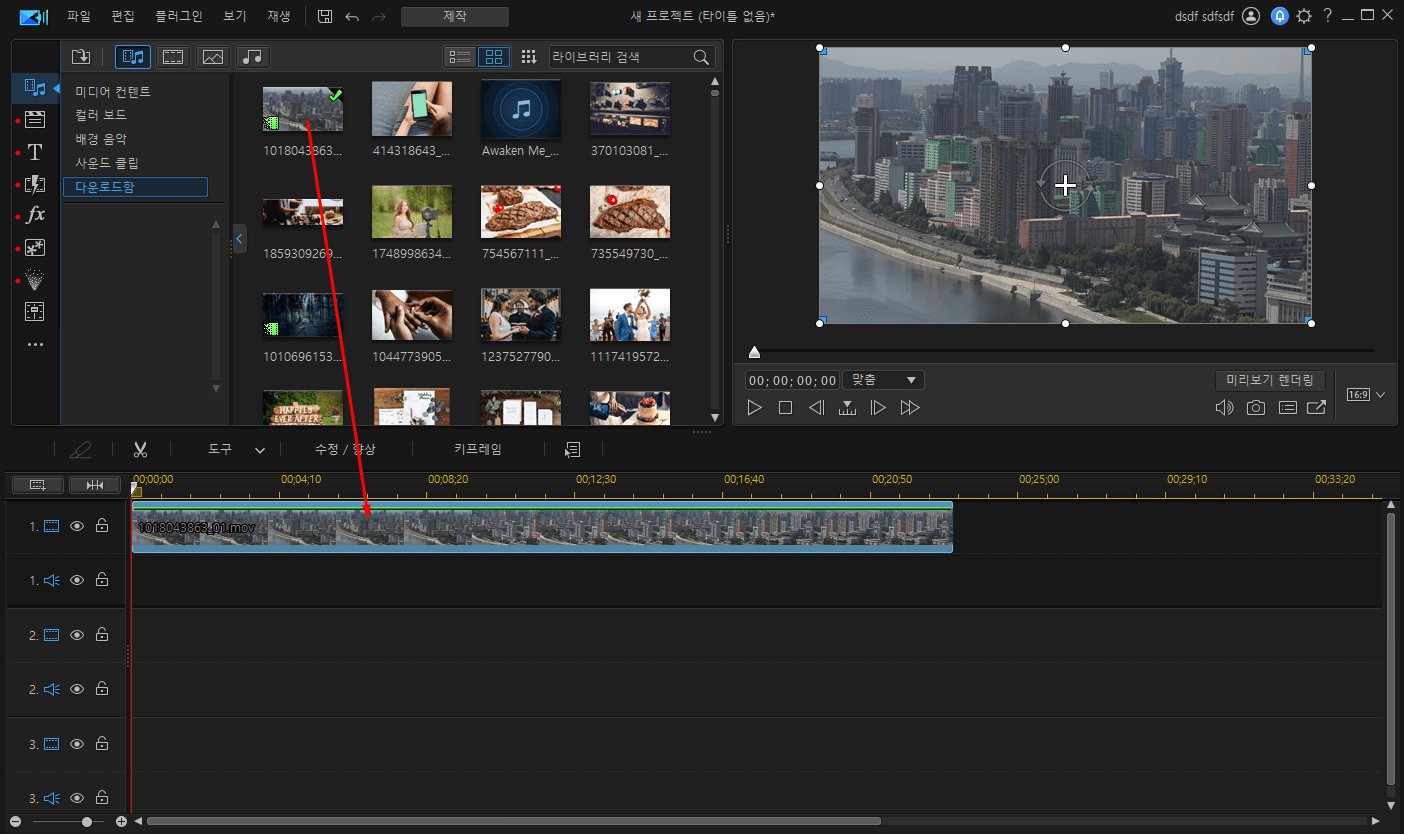Click the preview volume speaker icon
Image resolution: width=1404 pixels, height=834 pixels.
point(1224,408)
